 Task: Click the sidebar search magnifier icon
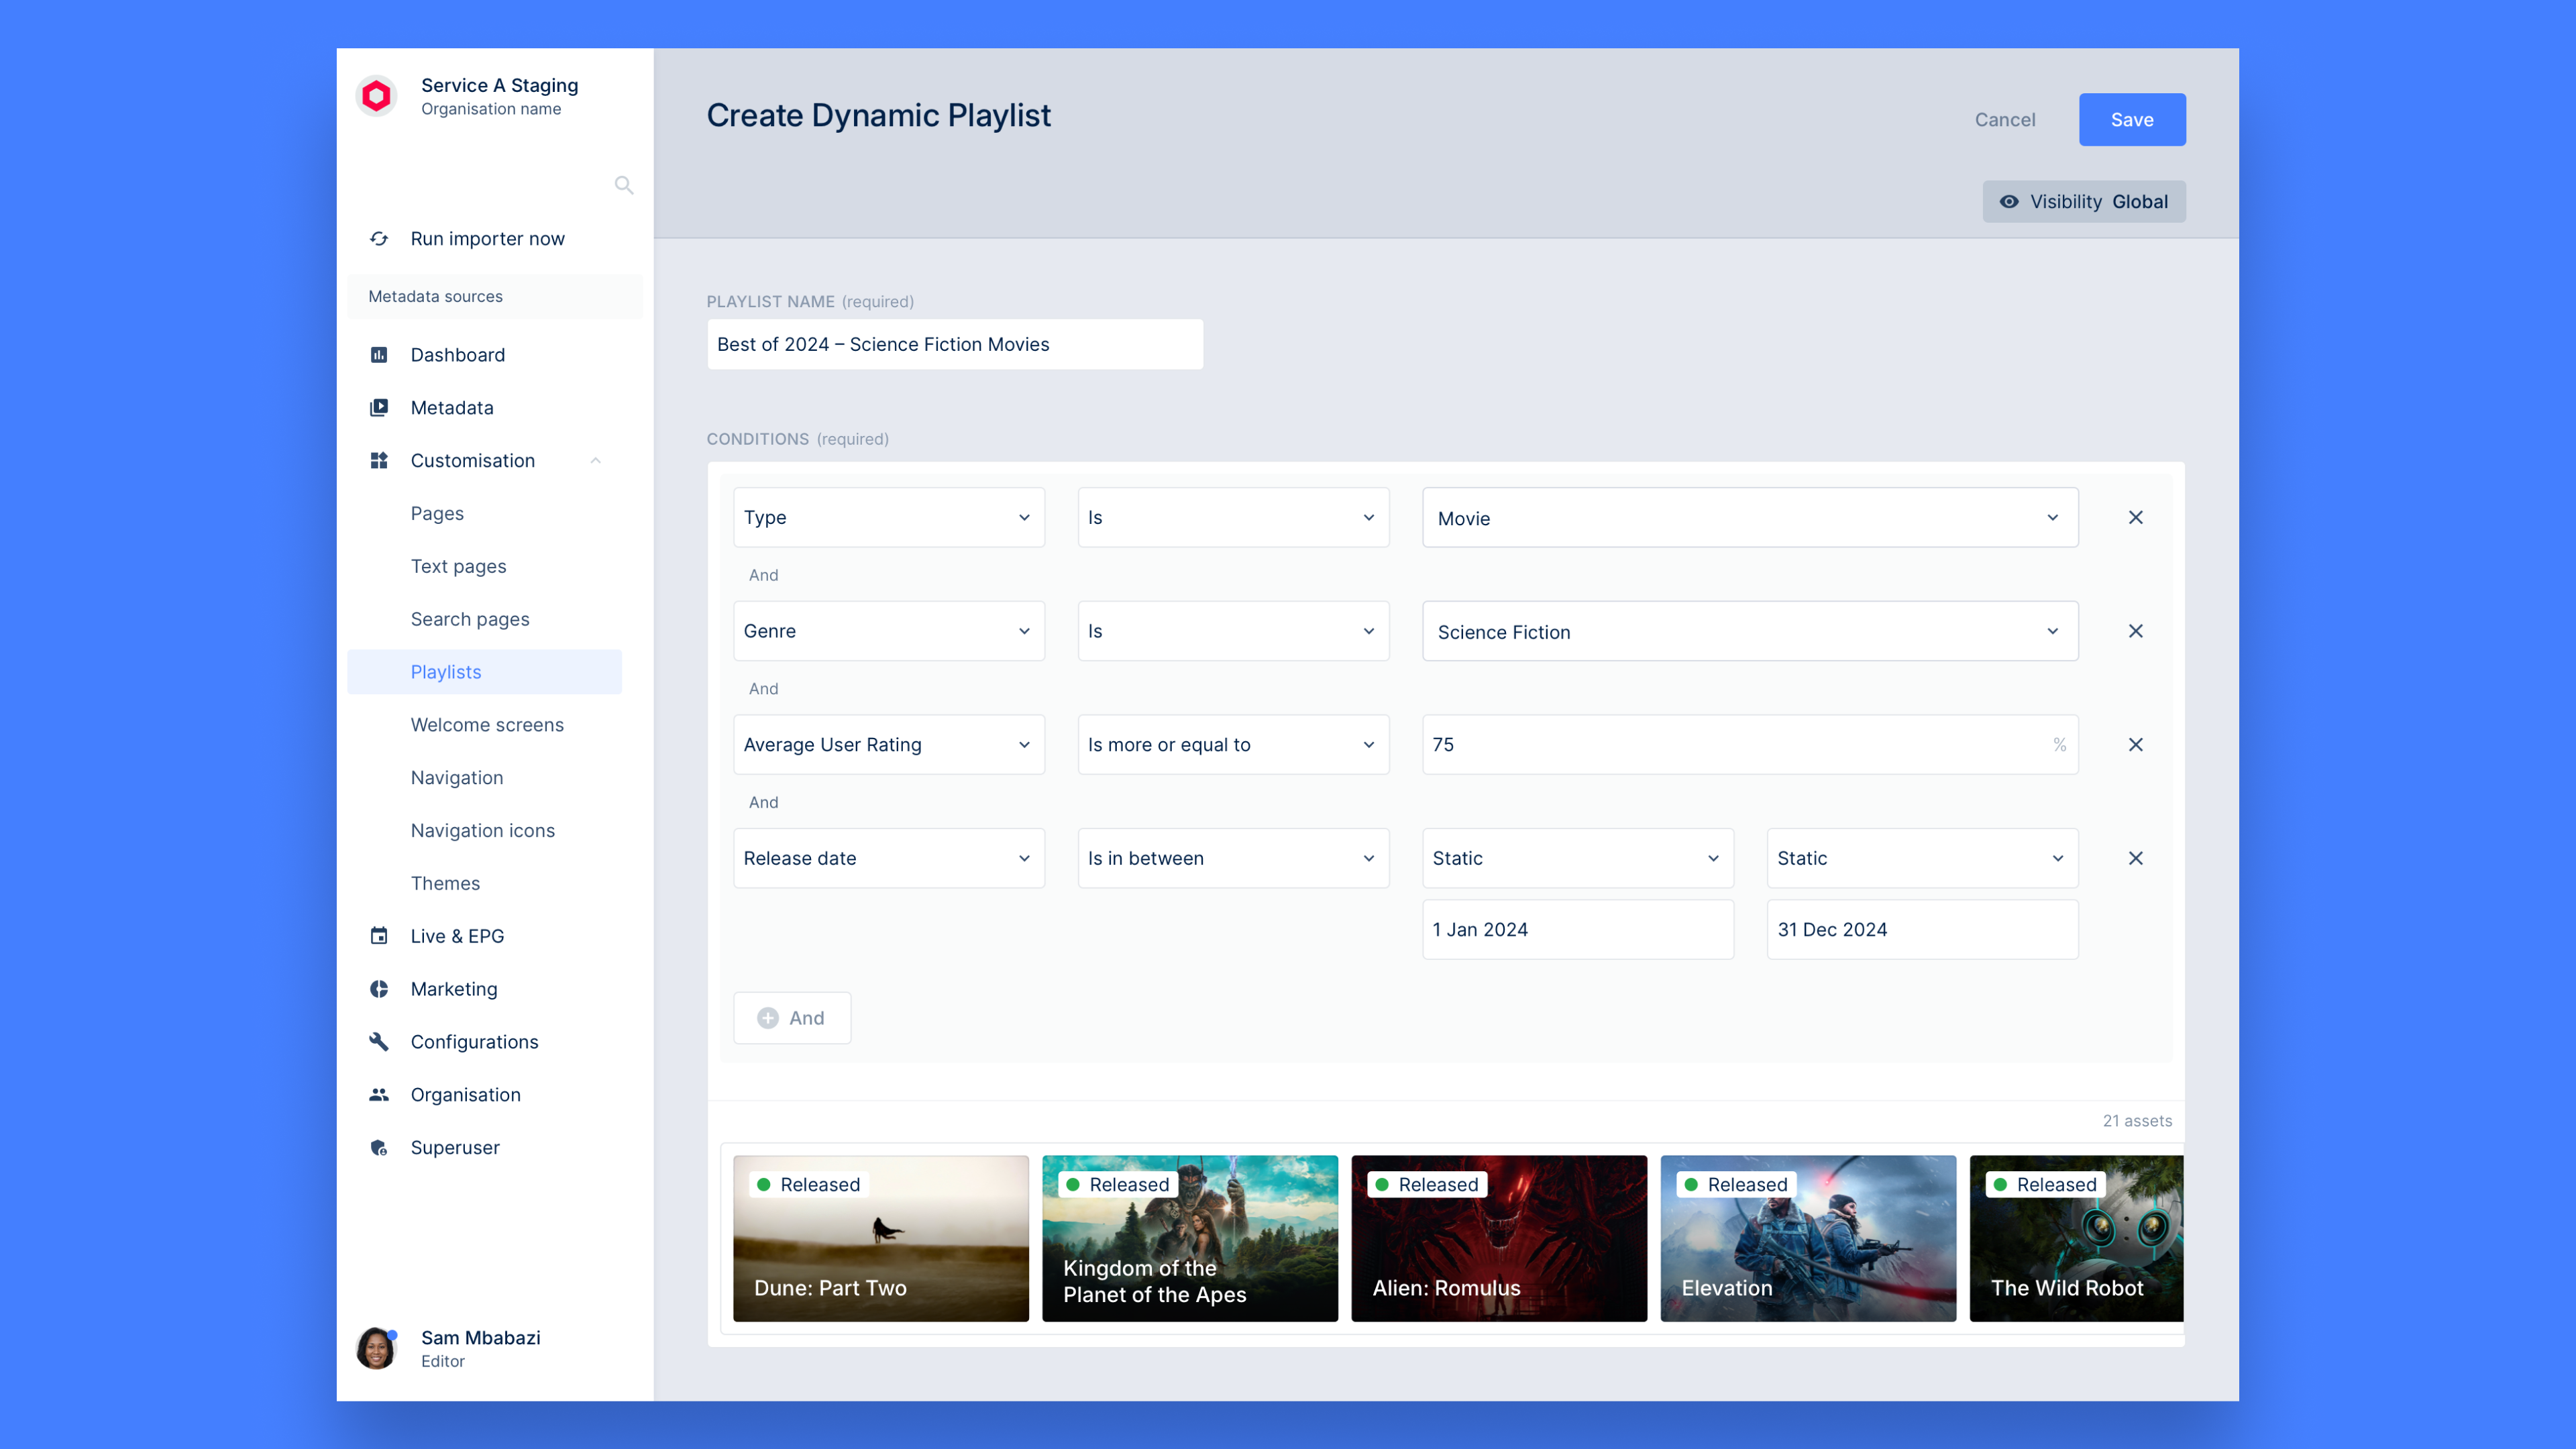tap(623, 185)
